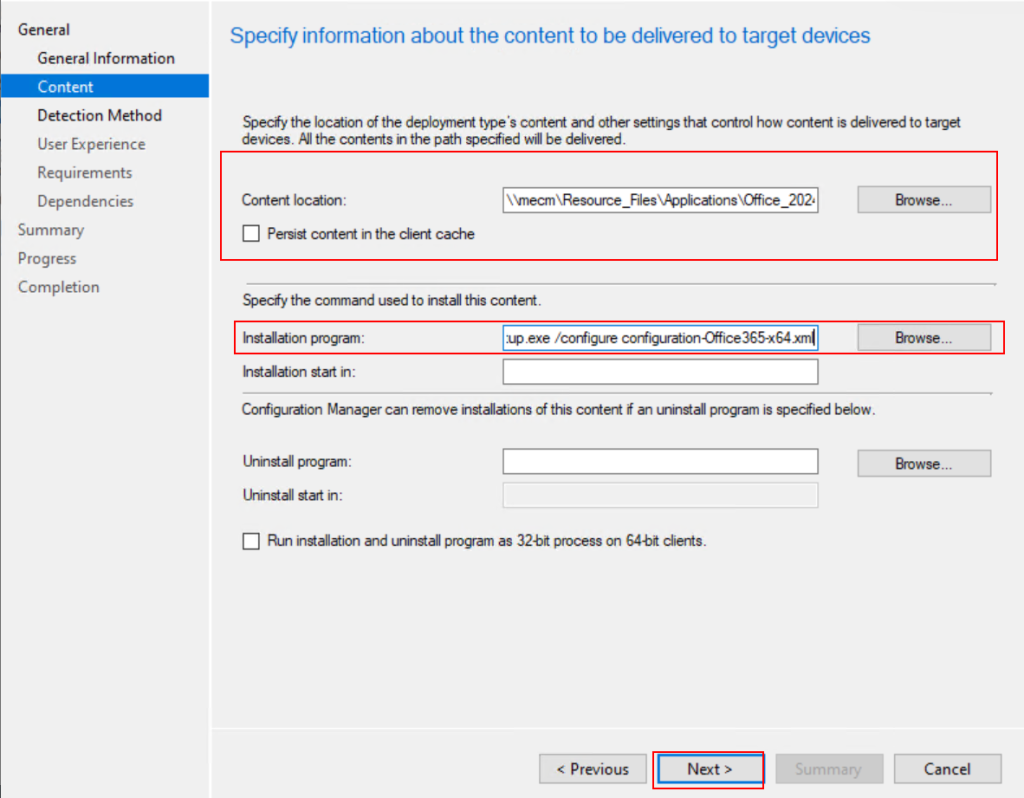Click the General heading in sidebar
Viewport: 1024px width, 798px height.
(x=44, y=30)
